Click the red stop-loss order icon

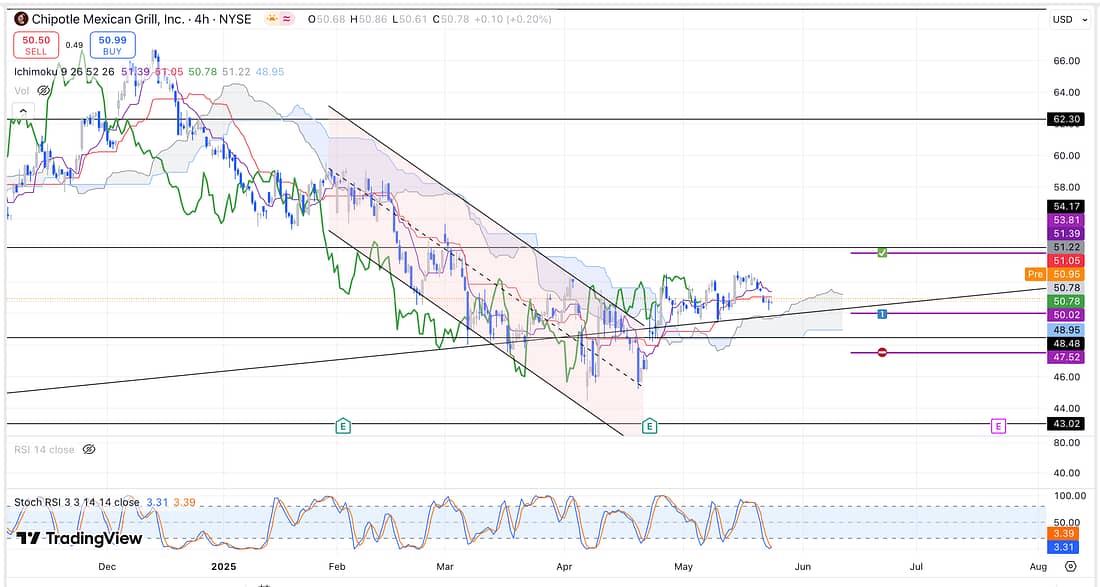883,352
